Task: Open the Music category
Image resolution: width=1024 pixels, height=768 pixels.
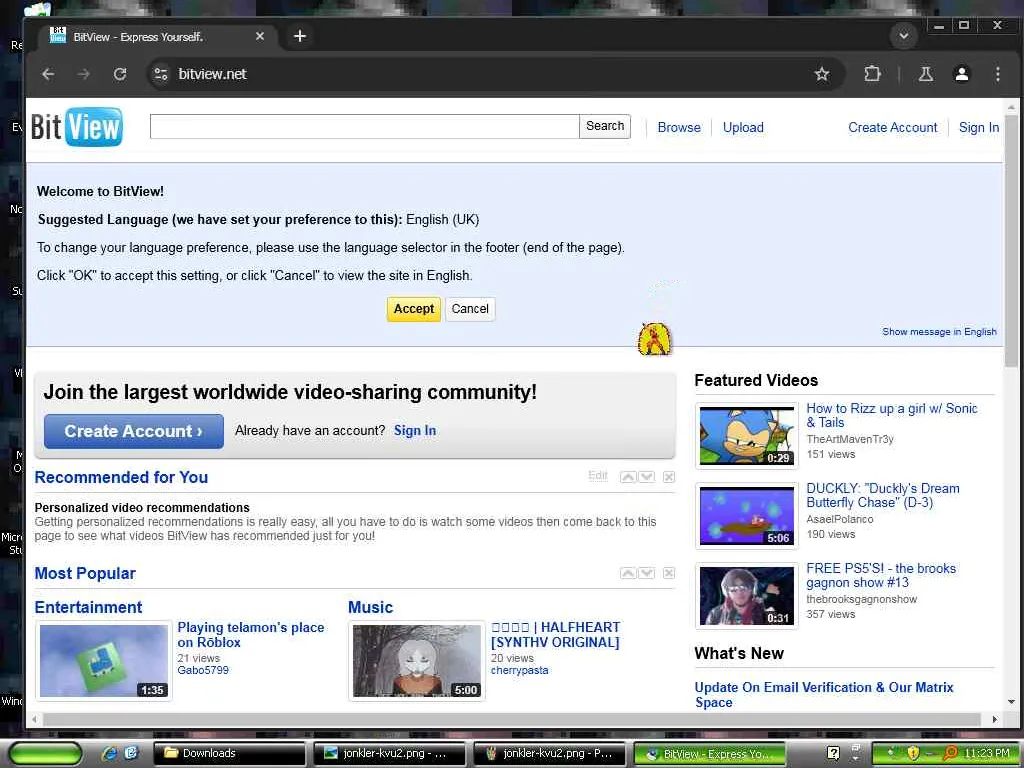Action: (x=370, y=607)
